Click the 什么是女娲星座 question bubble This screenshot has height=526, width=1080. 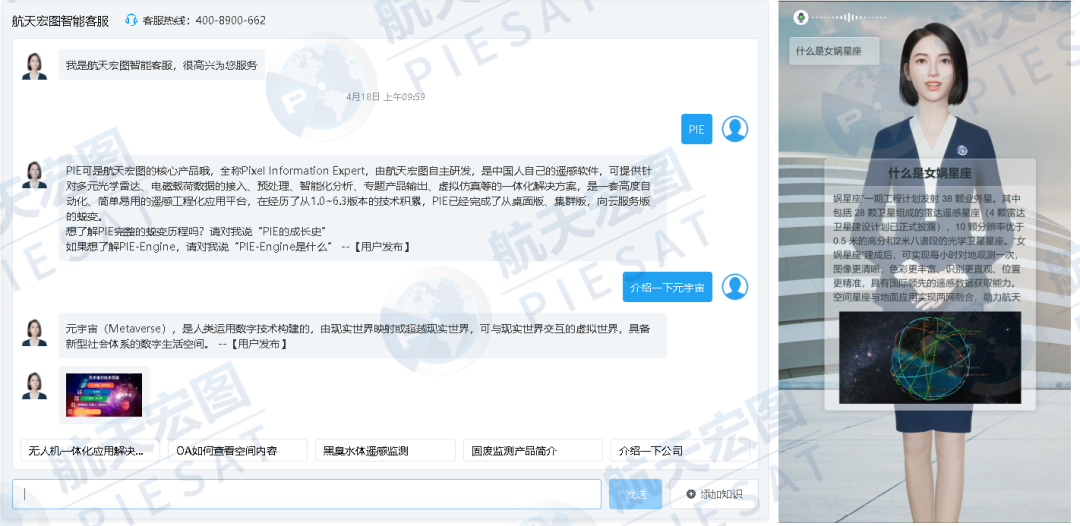(834, 51)
